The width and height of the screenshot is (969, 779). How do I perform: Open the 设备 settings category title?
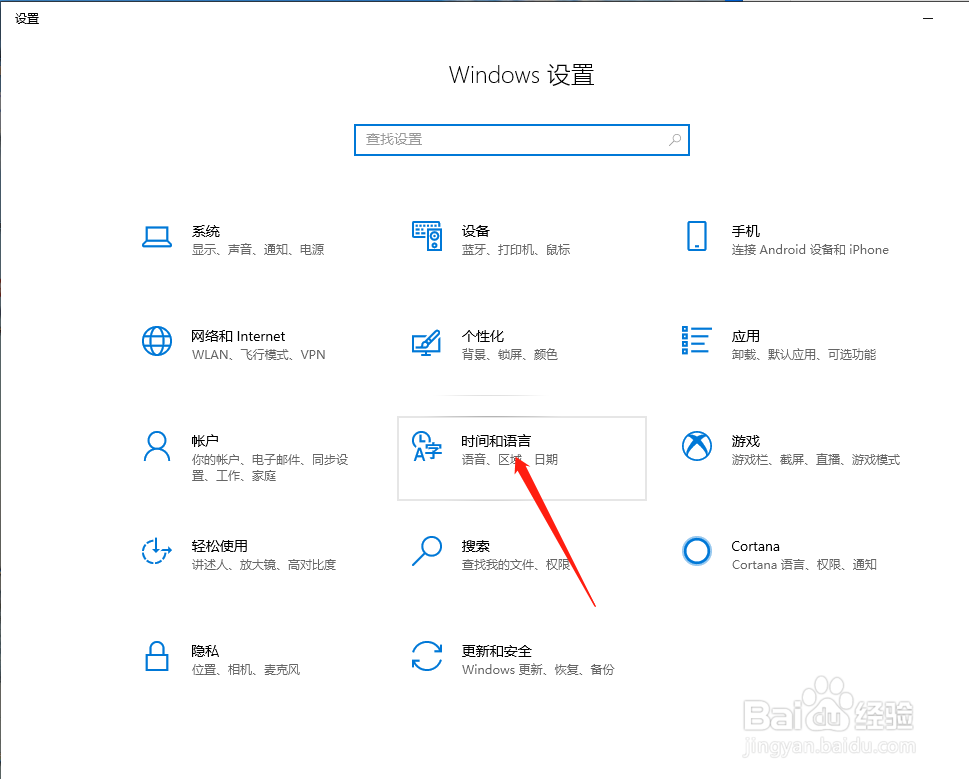(476, 231)
